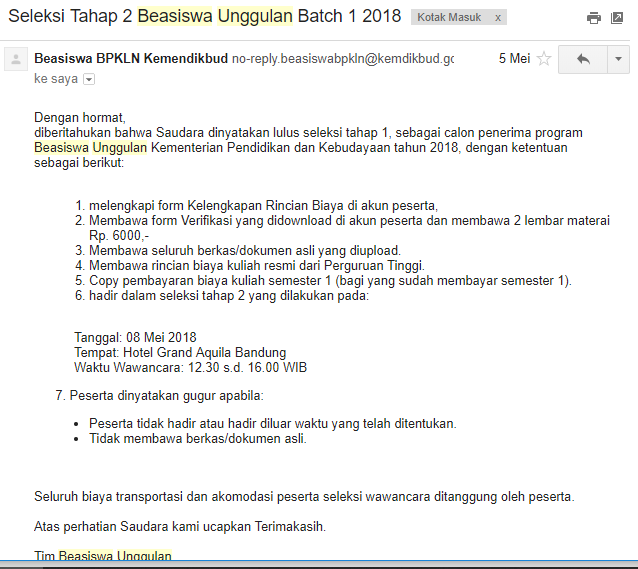Open email in new window icon
Image resolution: width=638 pixels, height=569 pixels.
coord(617,18)
